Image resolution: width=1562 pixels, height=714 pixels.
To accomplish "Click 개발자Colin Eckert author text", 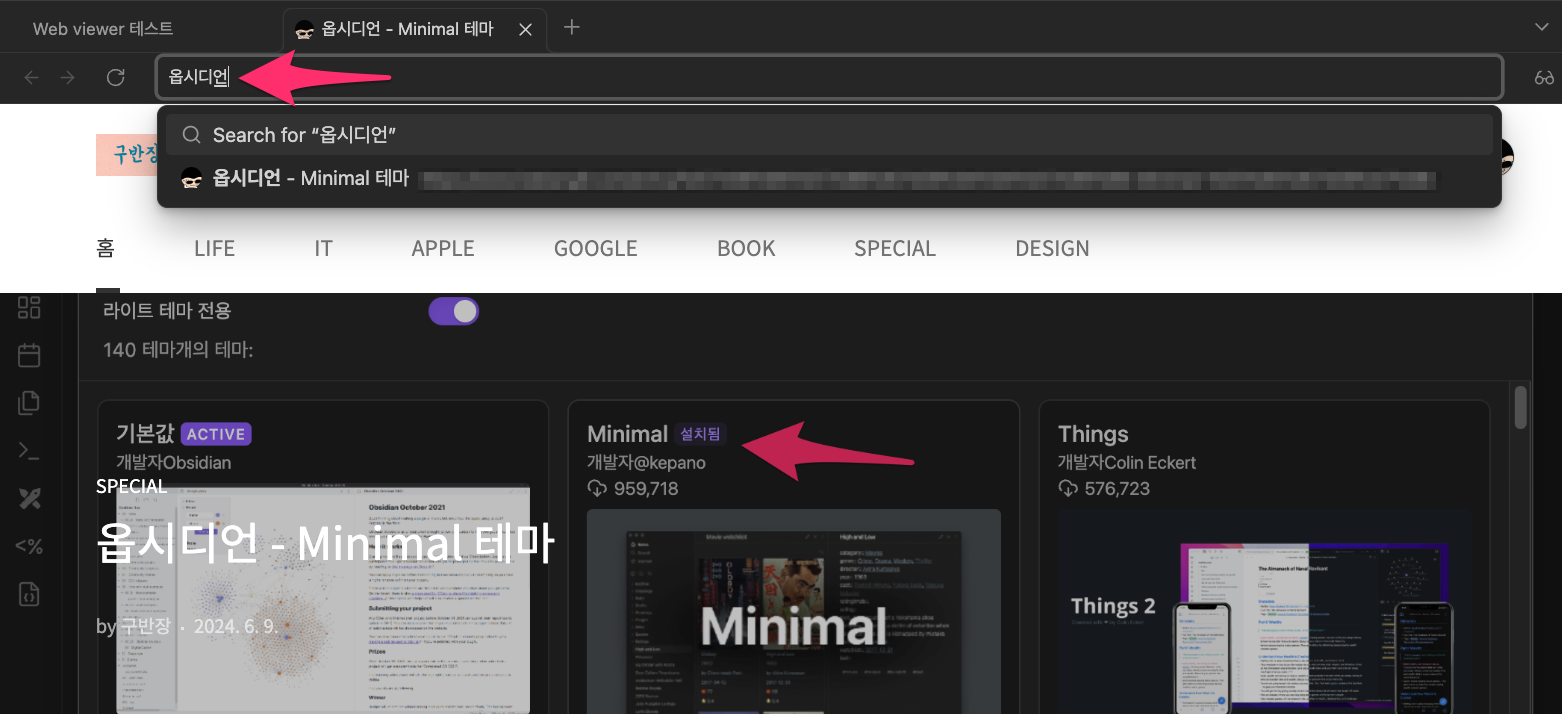I will point(1127,462).
